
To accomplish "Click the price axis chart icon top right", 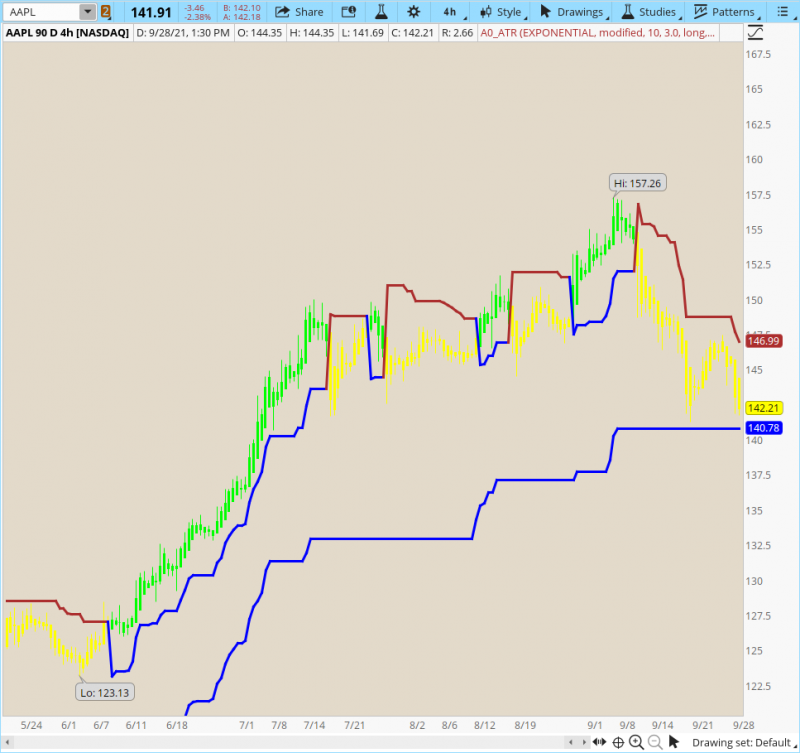I will coord(755,32).
